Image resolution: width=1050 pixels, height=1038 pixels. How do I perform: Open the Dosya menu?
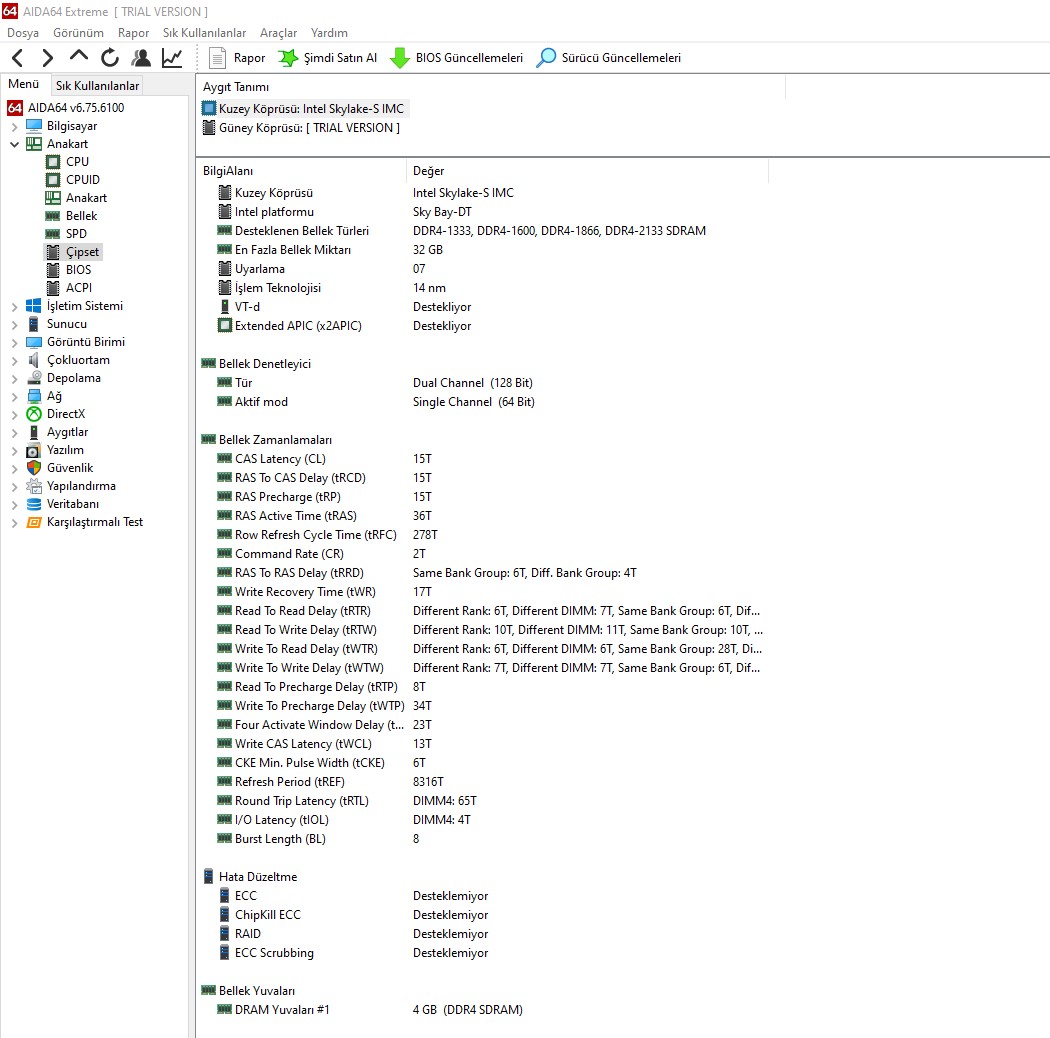coord(23,33)
